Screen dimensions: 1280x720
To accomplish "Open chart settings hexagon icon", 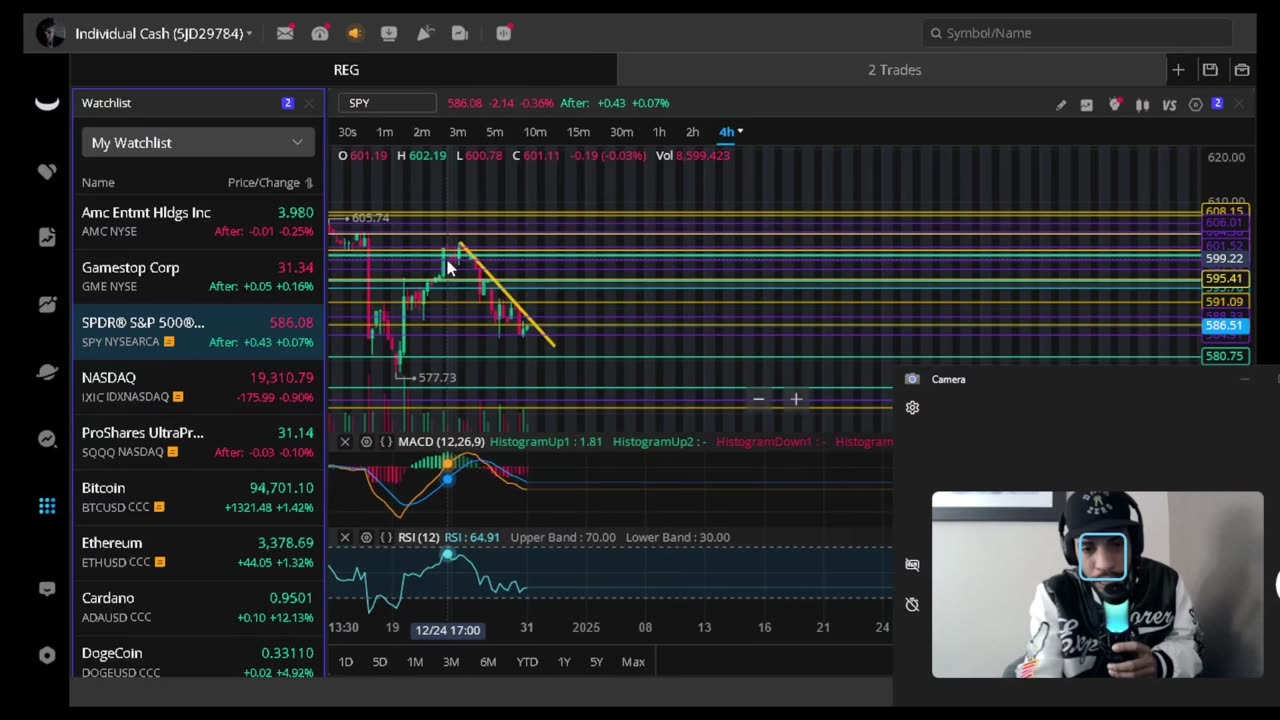I will click(1195, 104).
